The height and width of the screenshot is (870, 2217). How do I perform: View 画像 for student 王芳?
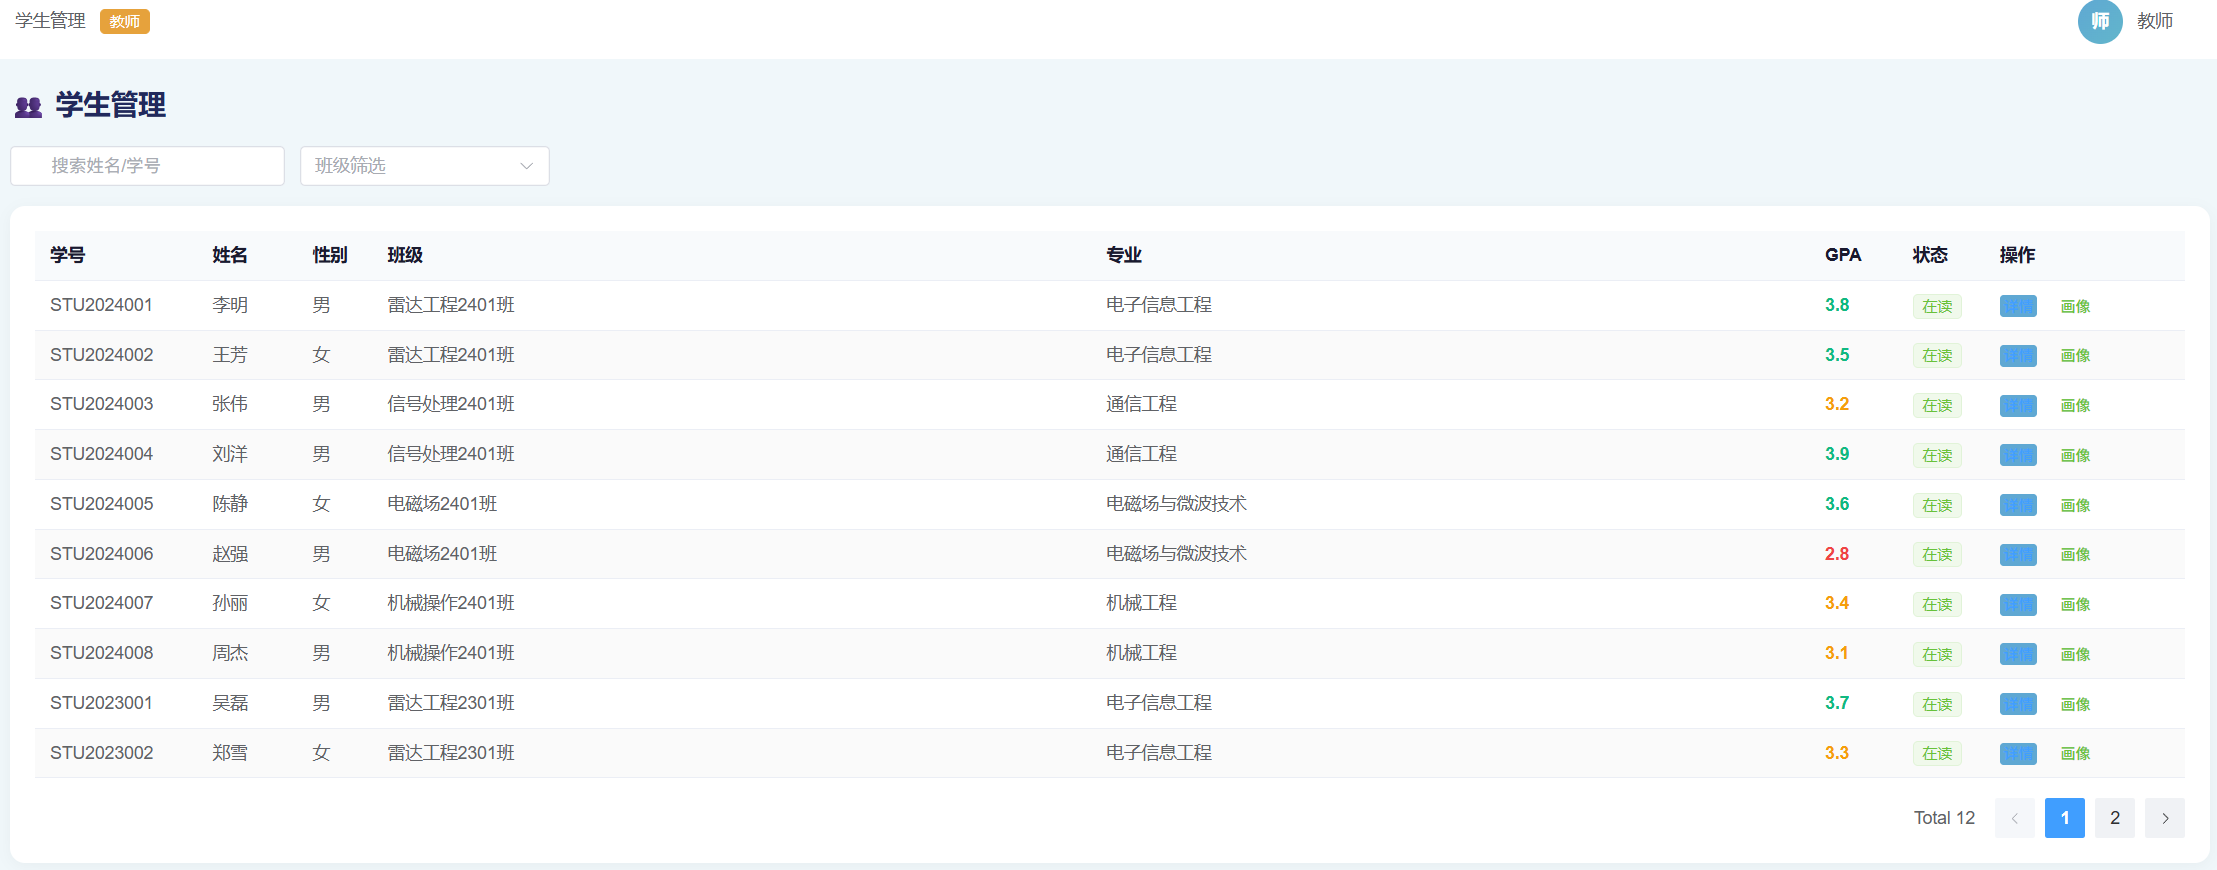tap(2075, 356)
